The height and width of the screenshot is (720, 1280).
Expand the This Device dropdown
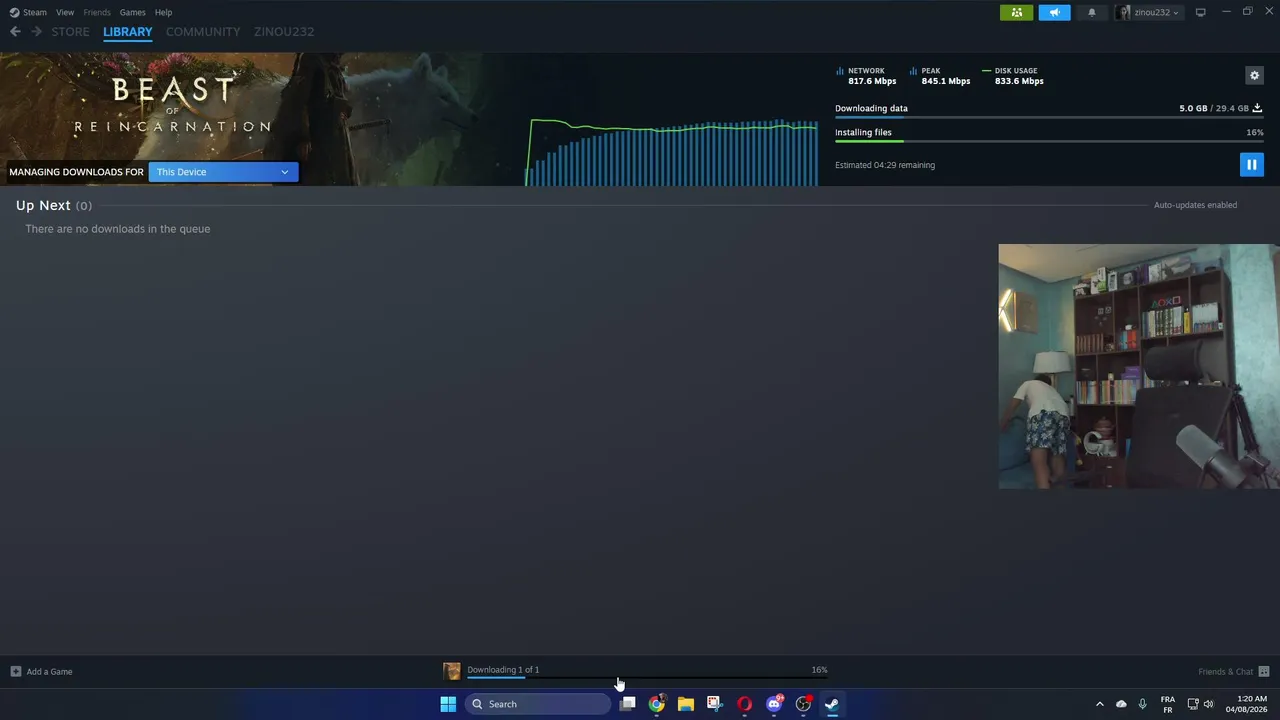tap(223, 172)
